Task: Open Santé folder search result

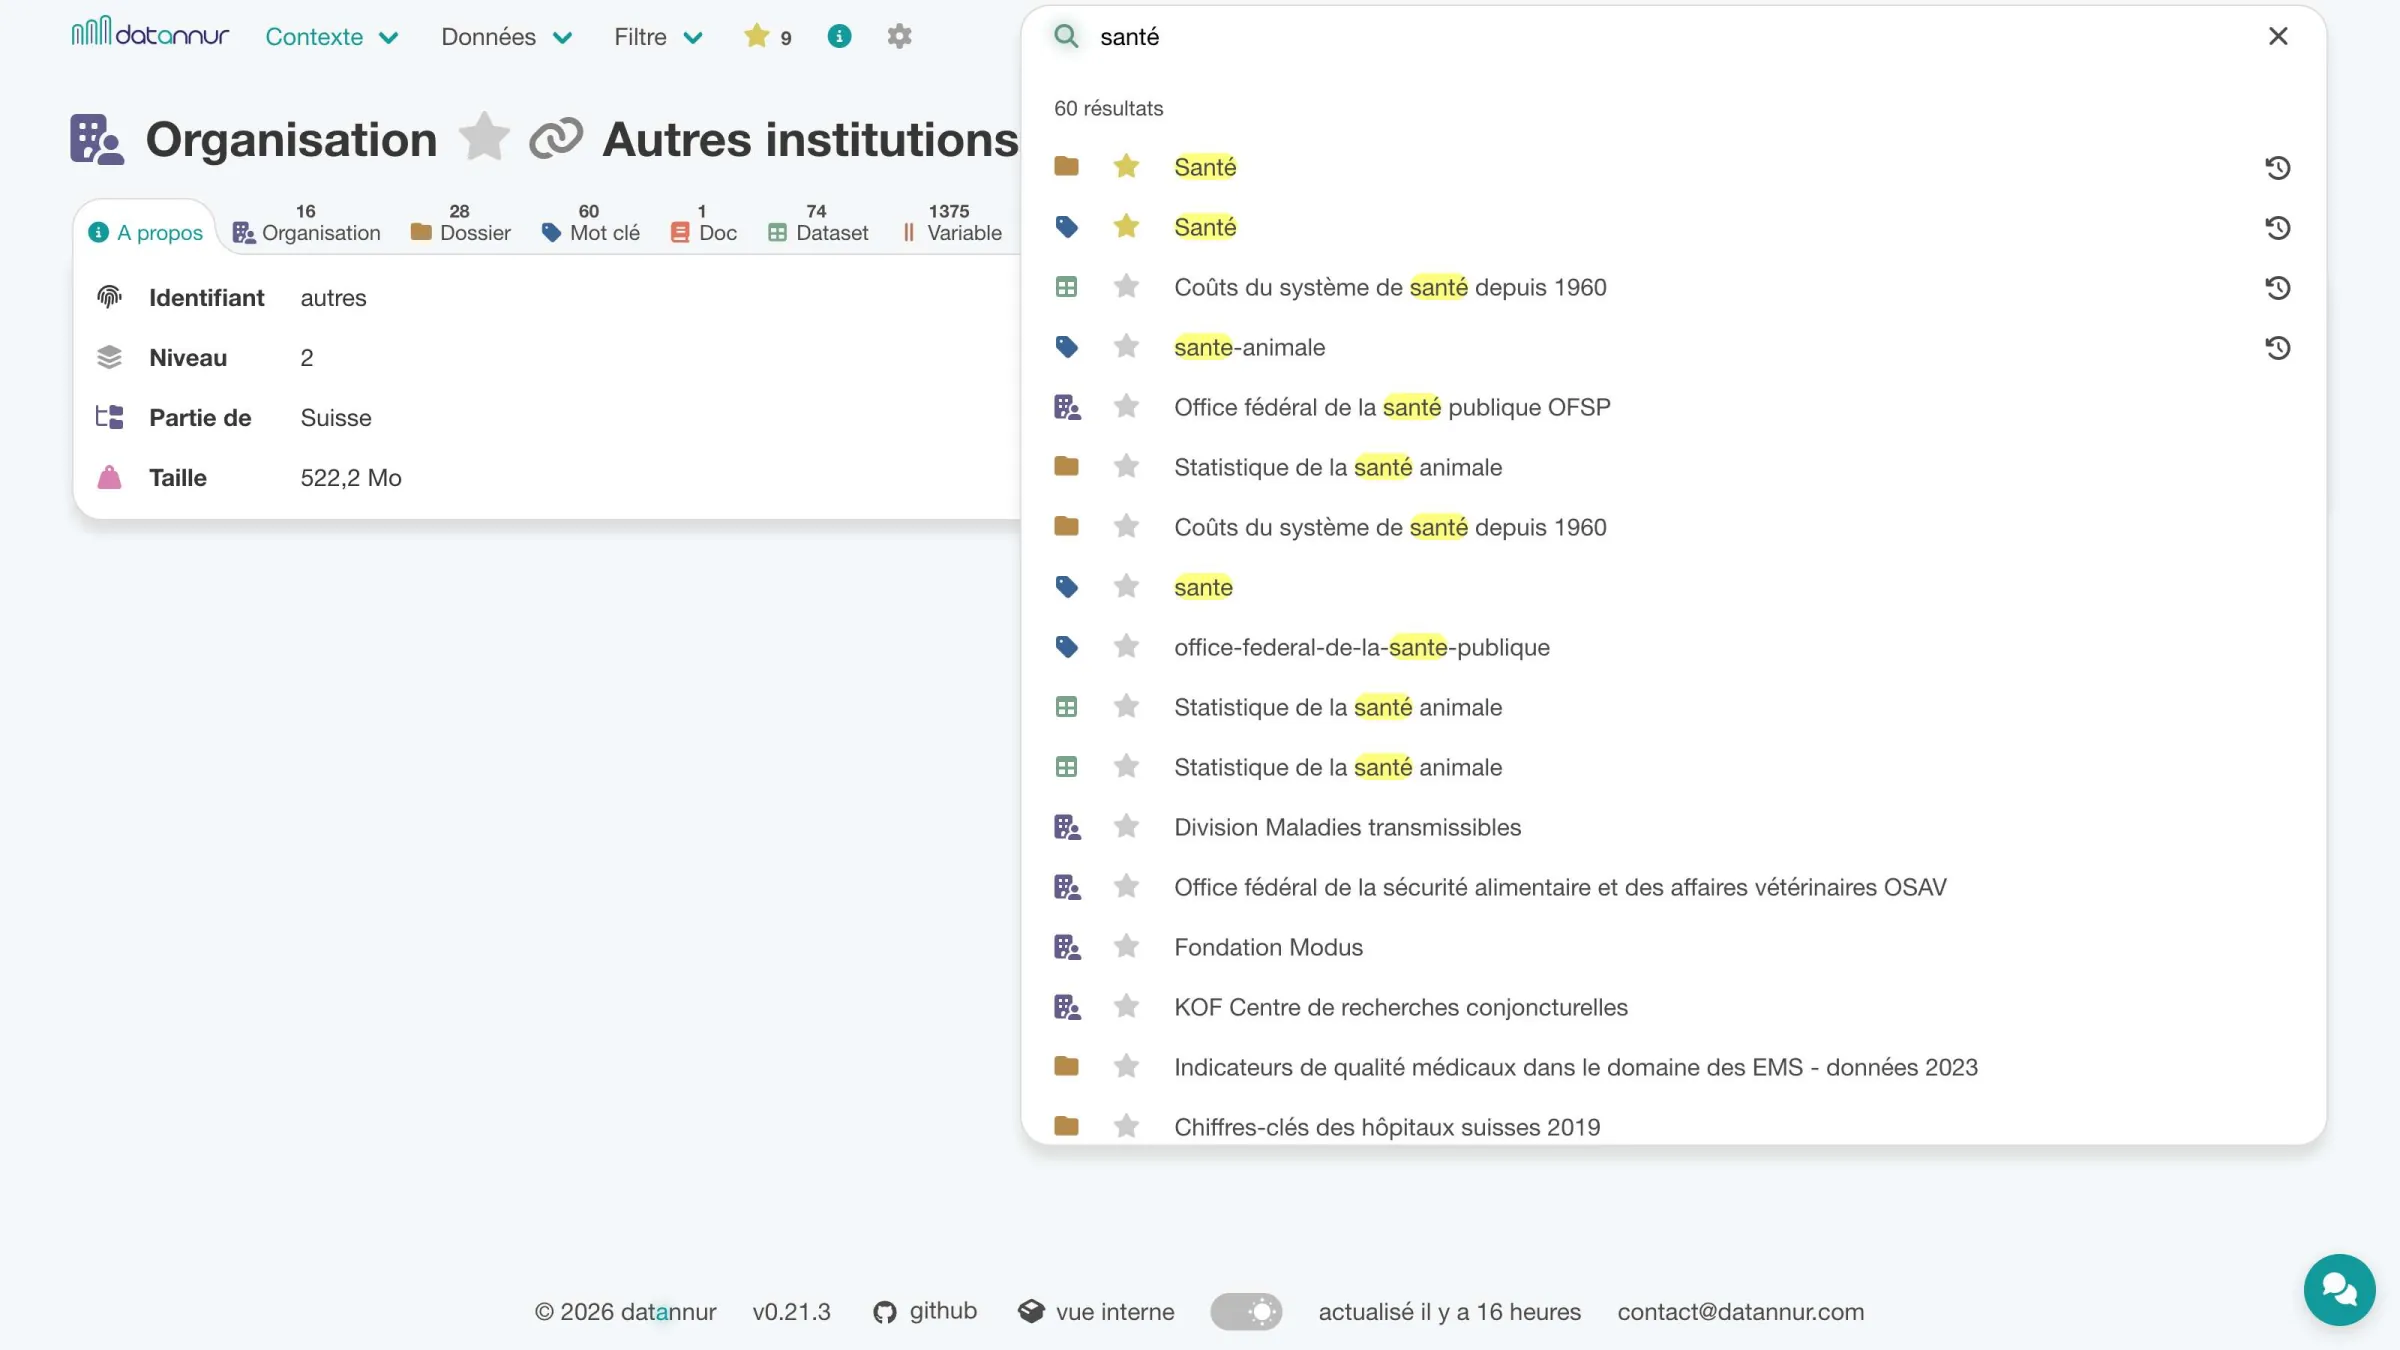Action: [1205, 167]
